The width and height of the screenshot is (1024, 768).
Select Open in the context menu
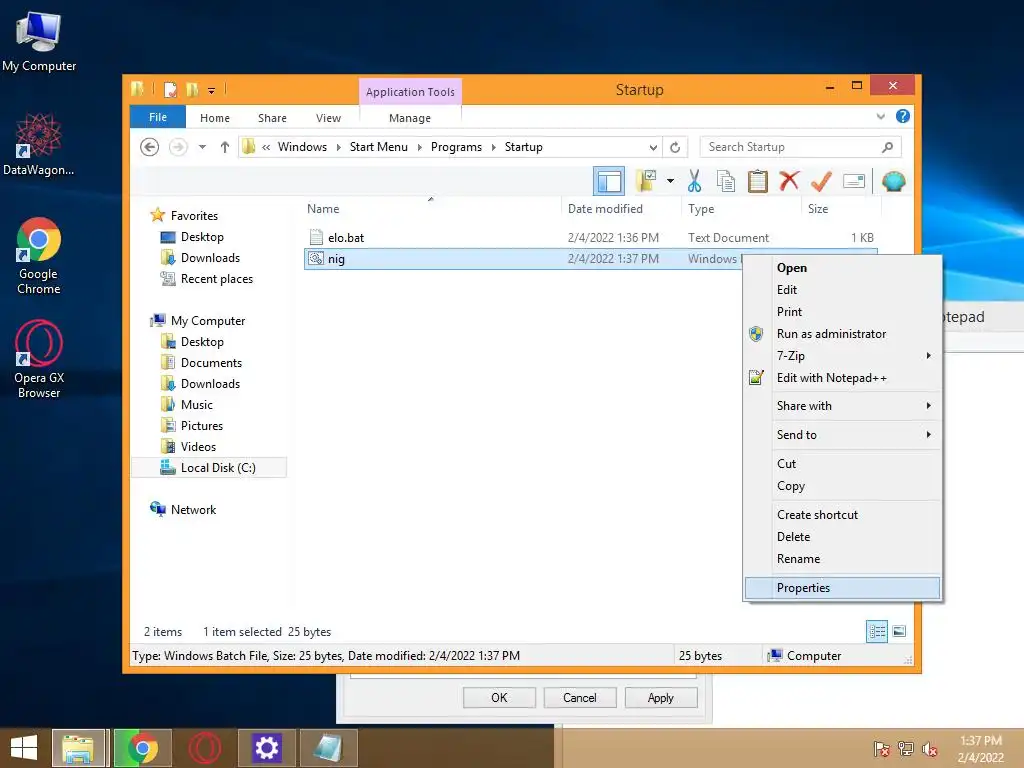[x=842, y=268]
